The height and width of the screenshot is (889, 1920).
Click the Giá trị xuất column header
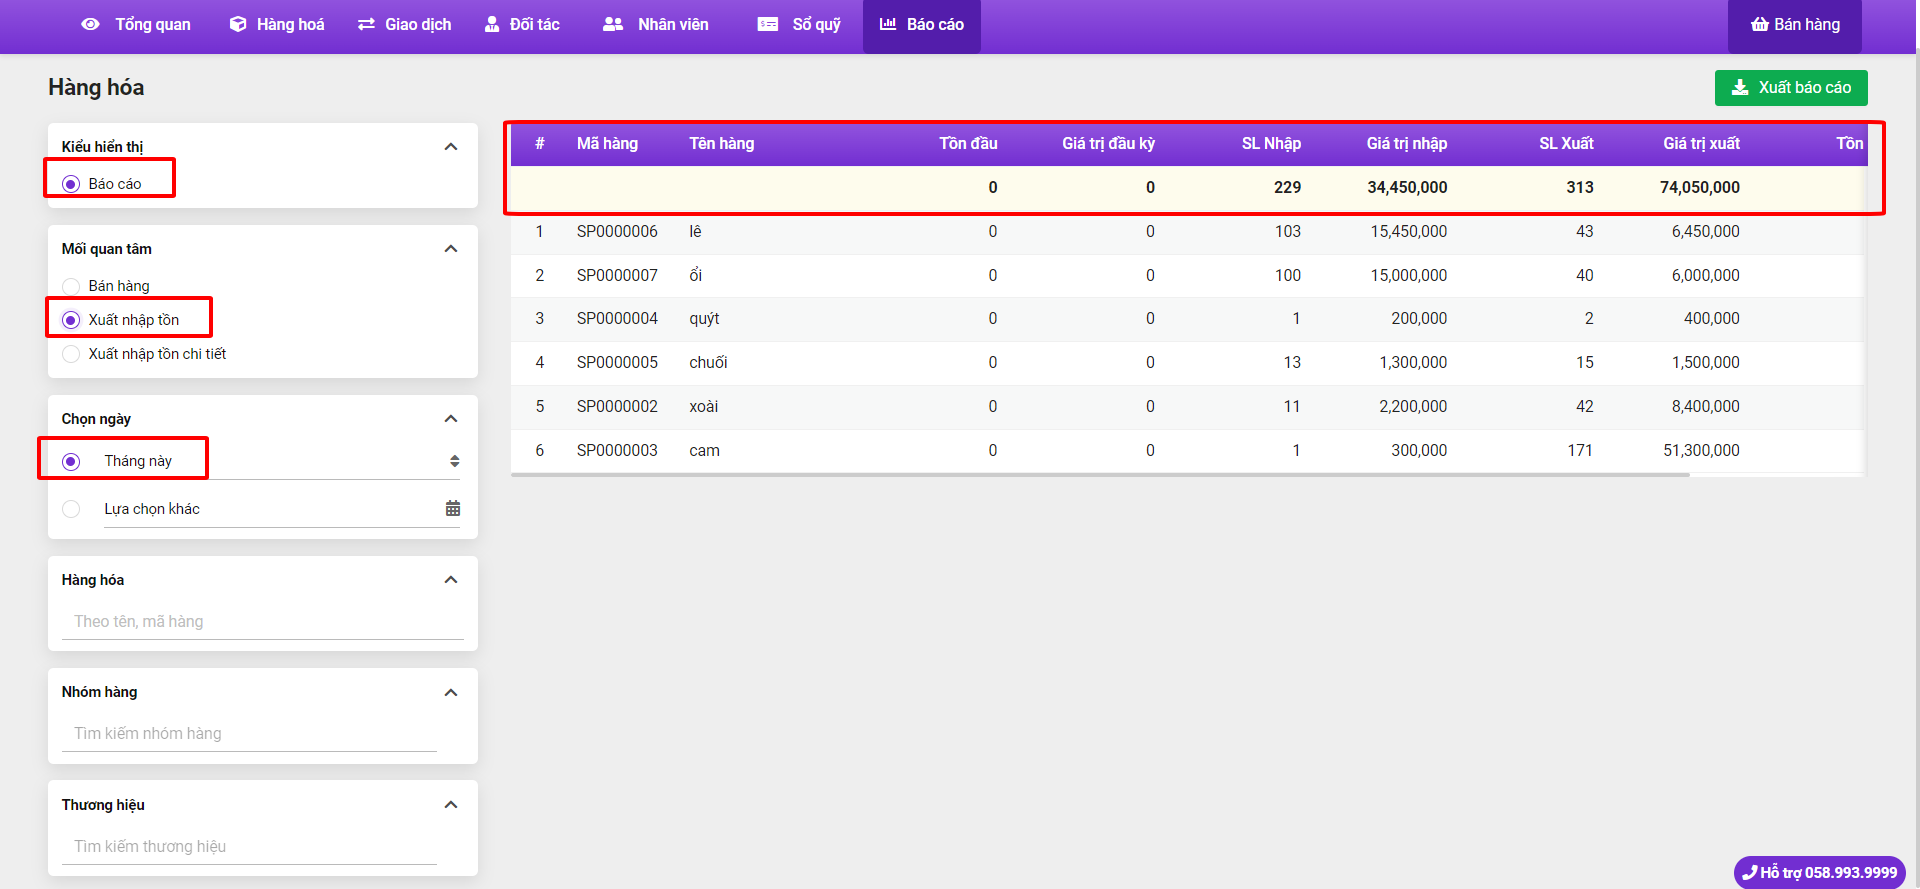click(1702, 144)
